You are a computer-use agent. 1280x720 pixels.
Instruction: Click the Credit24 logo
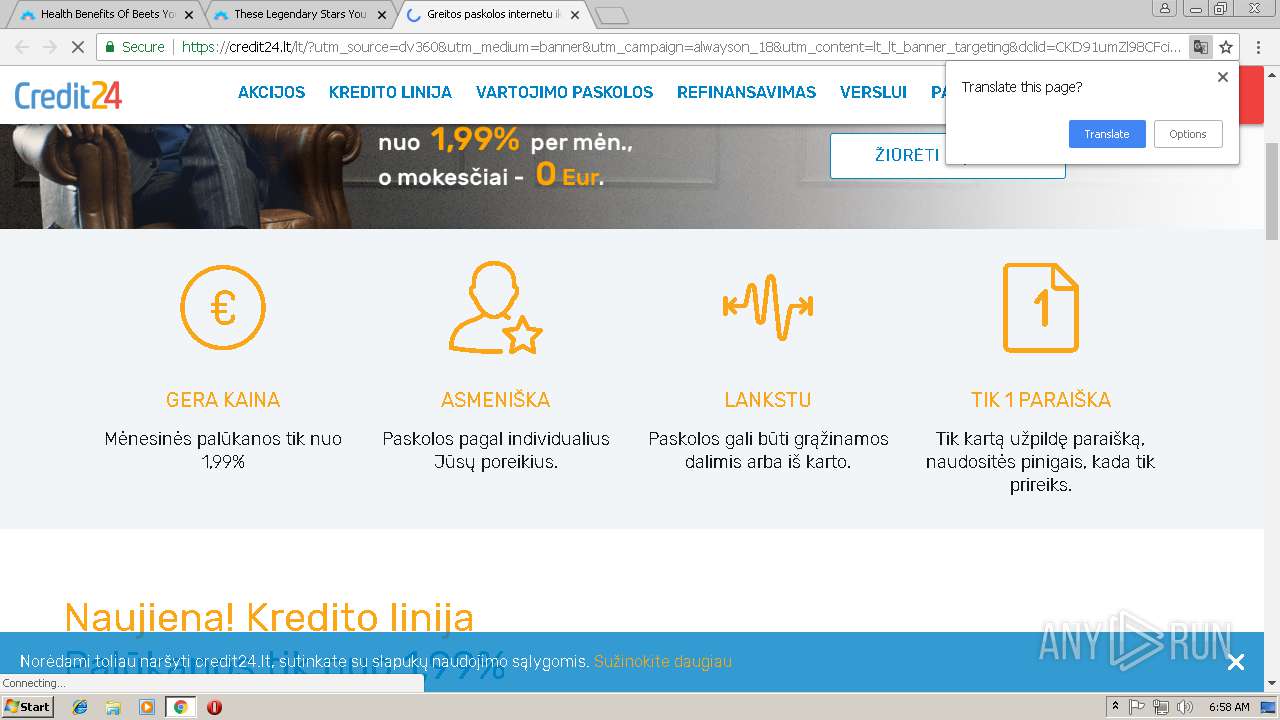pyautogui.click(x=68, y=95)
